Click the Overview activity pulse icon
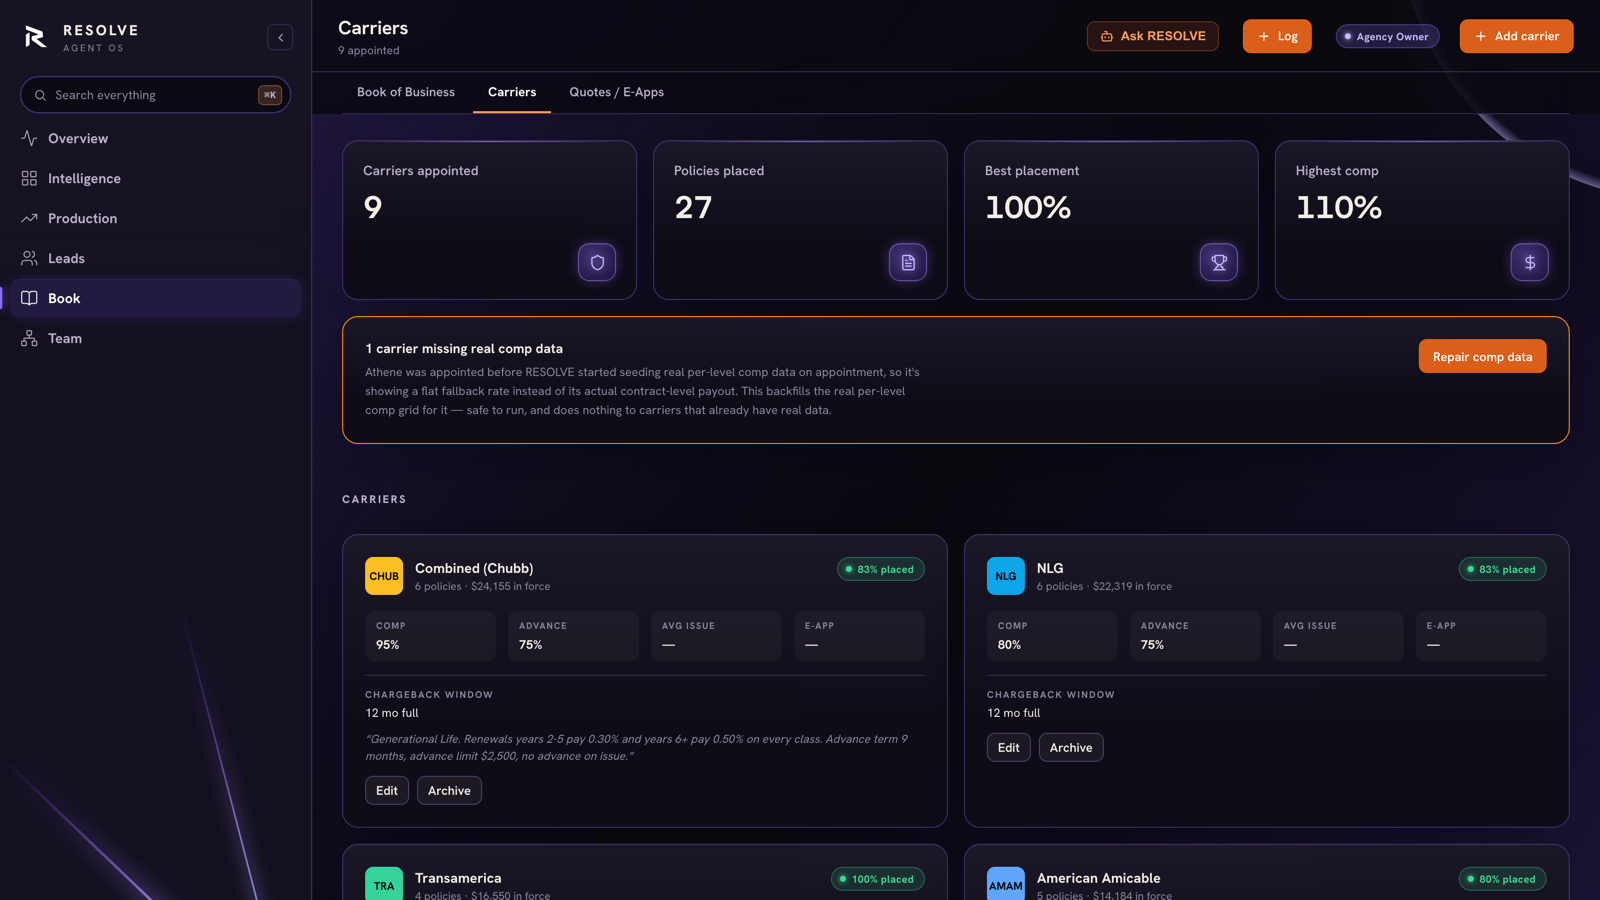 point(29,138)
